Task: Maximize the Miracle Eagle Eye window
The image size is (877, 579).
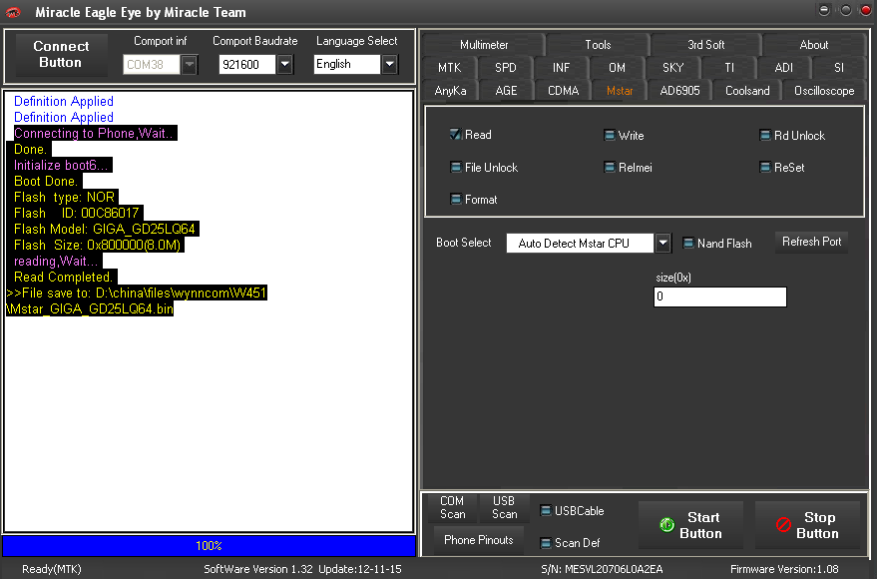Action: [x=845, y=10]
